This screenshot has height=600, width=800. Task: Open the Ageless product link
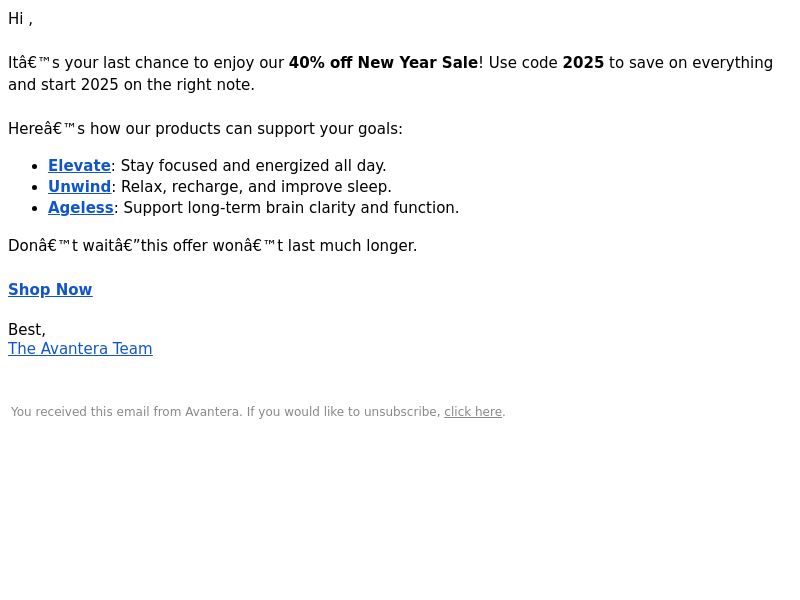(x=81, y=208)
